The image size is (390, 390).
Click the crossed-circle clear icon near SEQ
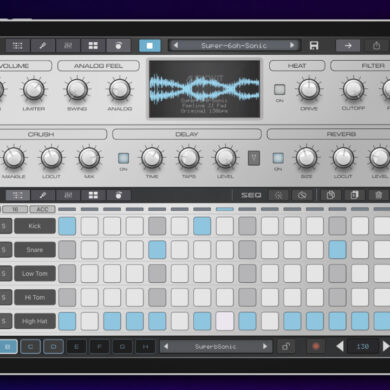click(x=302, y=195)
